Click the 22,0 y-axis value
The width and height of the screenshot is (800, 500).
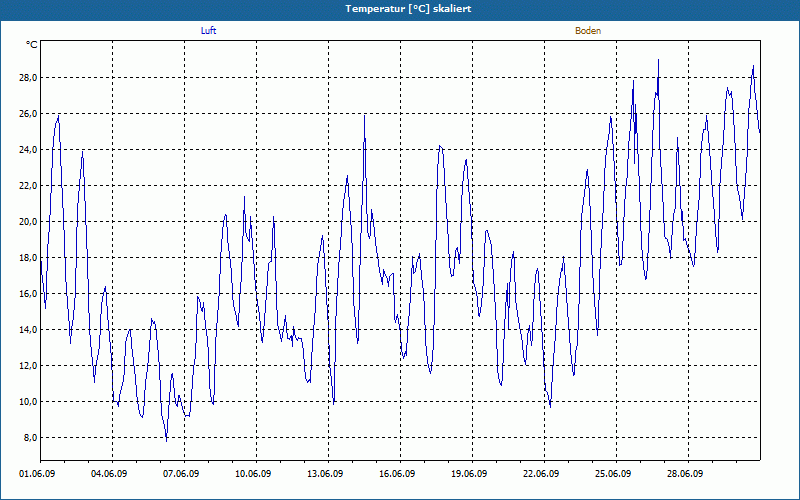(x=28, y=186)
